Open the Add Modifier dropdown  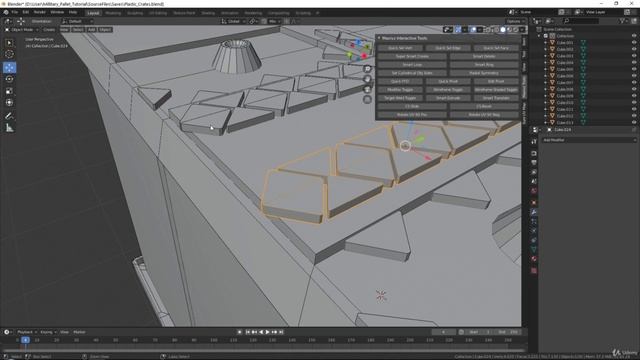589,140
